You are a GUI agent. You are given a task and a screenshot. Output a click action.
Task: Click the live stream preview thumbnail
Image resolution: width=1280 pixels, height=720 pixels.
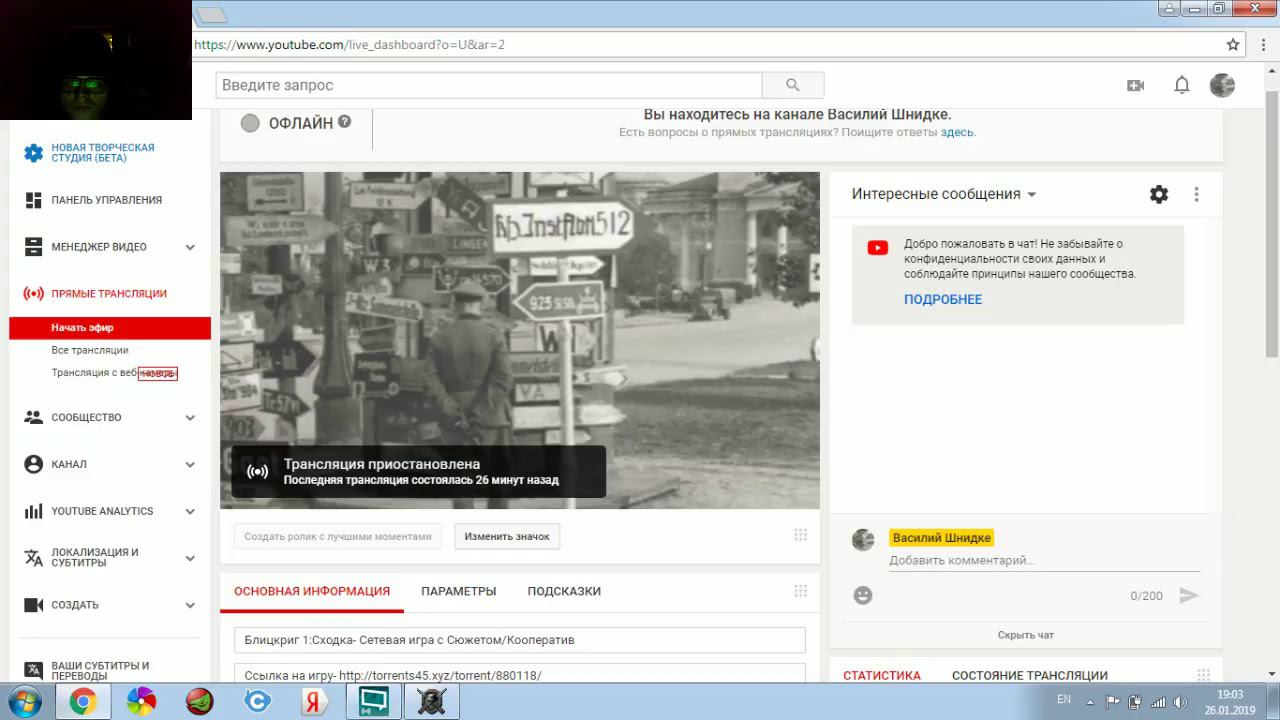point(520,340)
